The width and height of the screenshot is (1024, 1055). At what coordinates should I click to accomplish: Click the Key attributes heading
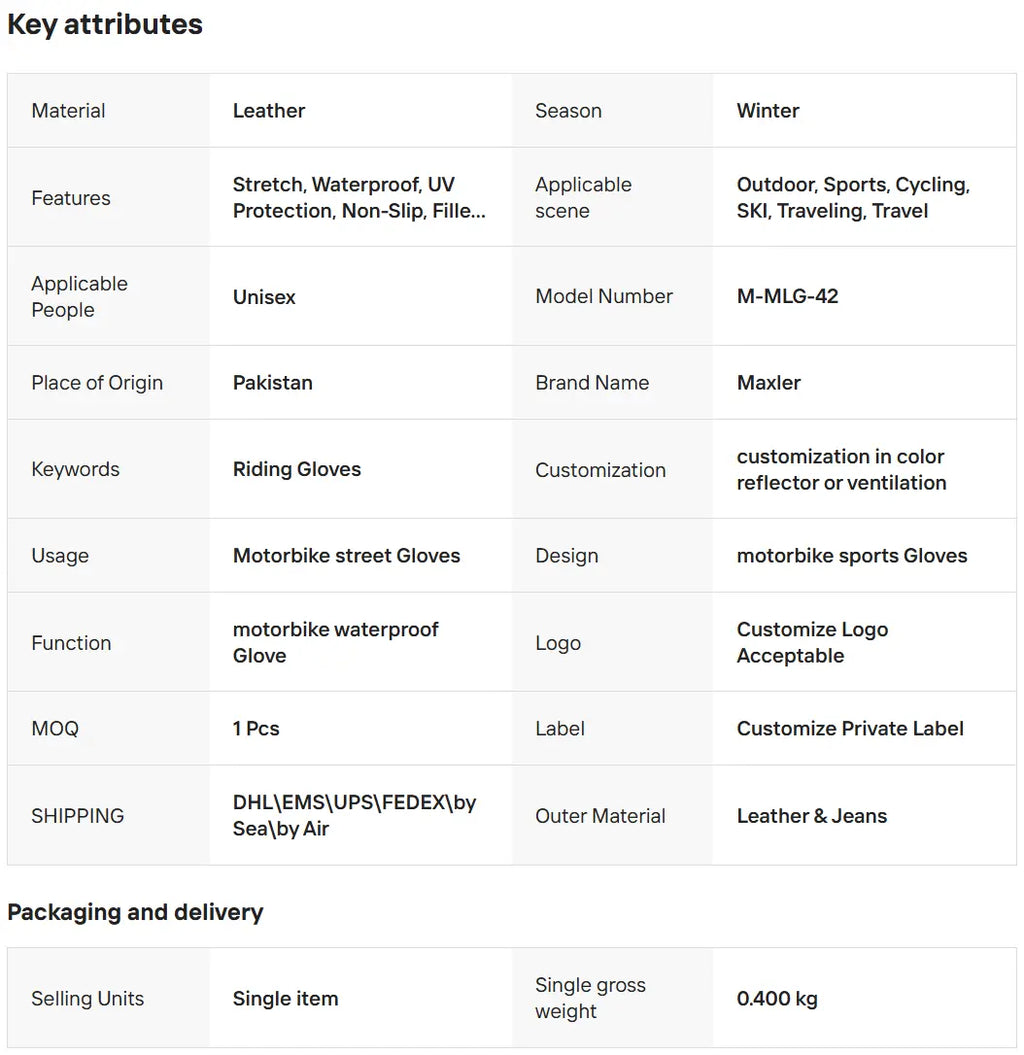tap(105, 25)
